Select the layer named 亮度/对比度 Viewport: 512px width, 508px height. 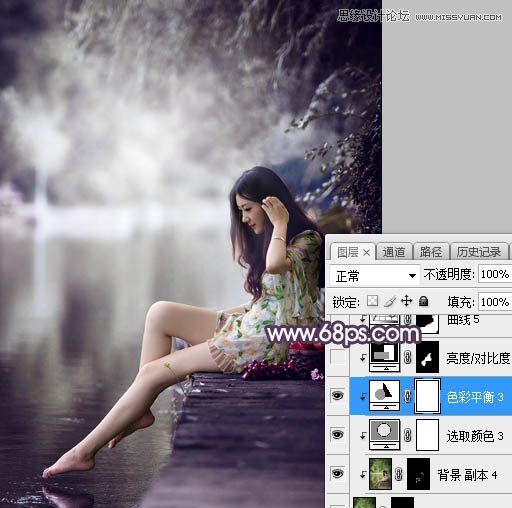click(478, 358)
